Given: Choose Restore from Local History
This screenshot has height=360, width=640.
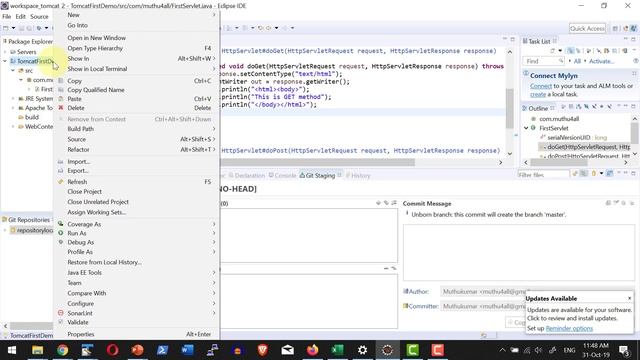Looking at the screenshot, I should pos(104,262).
